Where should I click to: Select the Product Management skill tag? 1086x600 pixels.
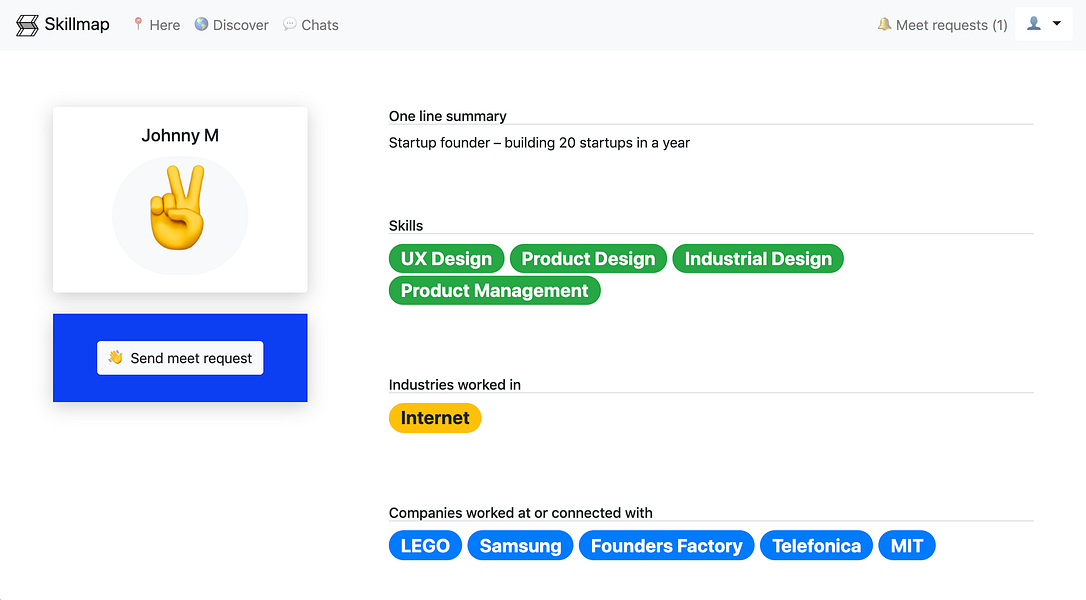(x=494, y=291)
